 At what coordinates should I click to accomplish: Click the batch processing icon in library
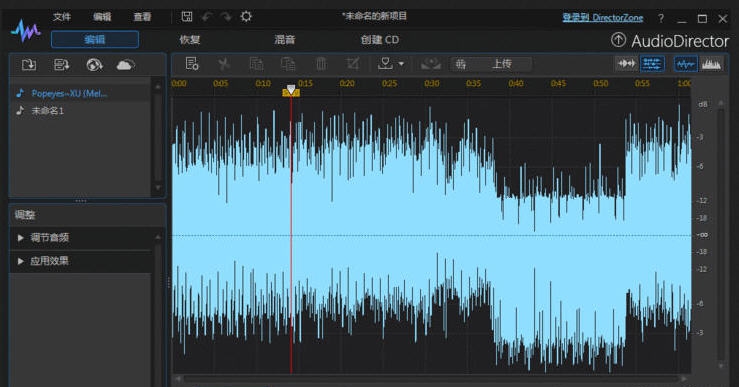pyautogui.click(x=61, y=64)
